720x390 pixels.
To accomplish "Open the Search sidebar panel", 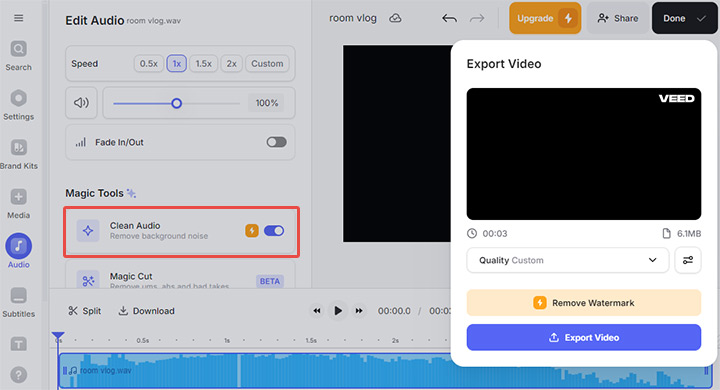I will [x=18, y=56].
